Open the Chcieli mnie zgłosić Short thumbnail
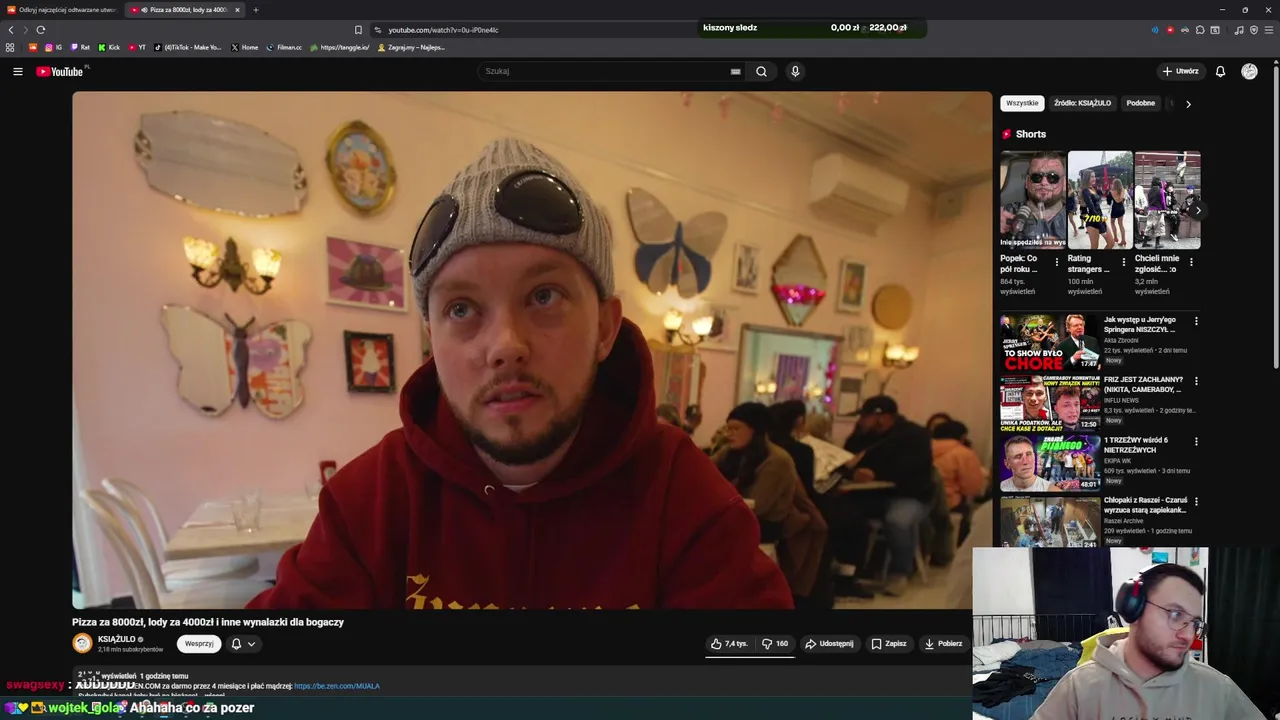1280x720 pixels. pyautogui.click(x=1167, y=199)
